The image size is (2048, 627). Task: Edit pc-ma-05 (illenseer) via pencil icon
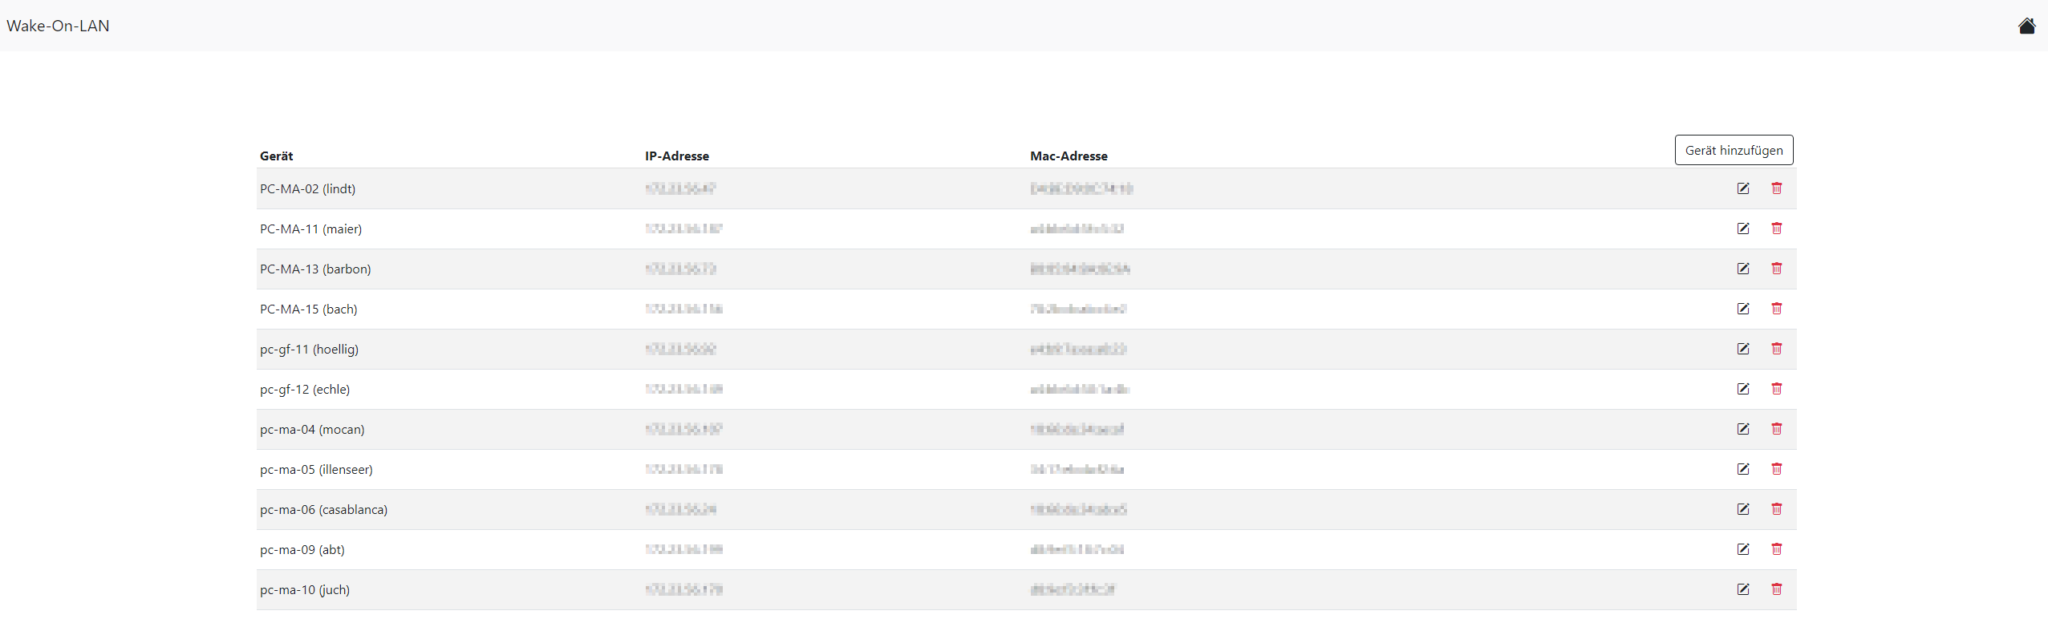click(x=1743, y=469)
